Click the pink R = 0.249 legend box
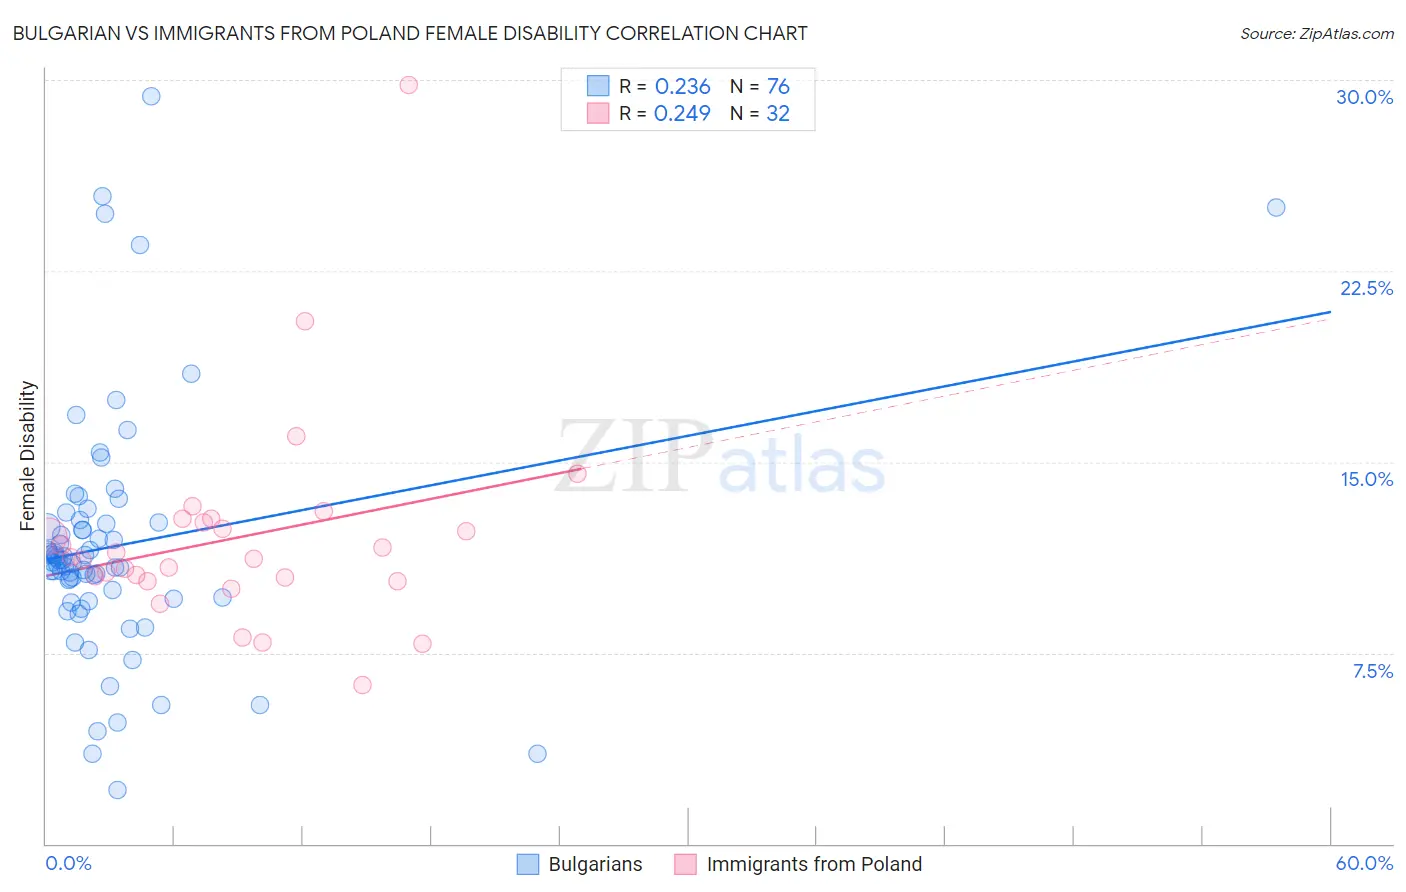 point(598,113)
